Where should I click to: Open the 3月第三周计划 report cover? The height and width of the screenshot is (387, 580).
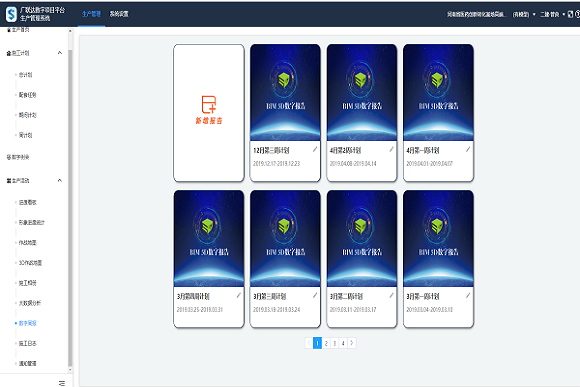(285, 239)
